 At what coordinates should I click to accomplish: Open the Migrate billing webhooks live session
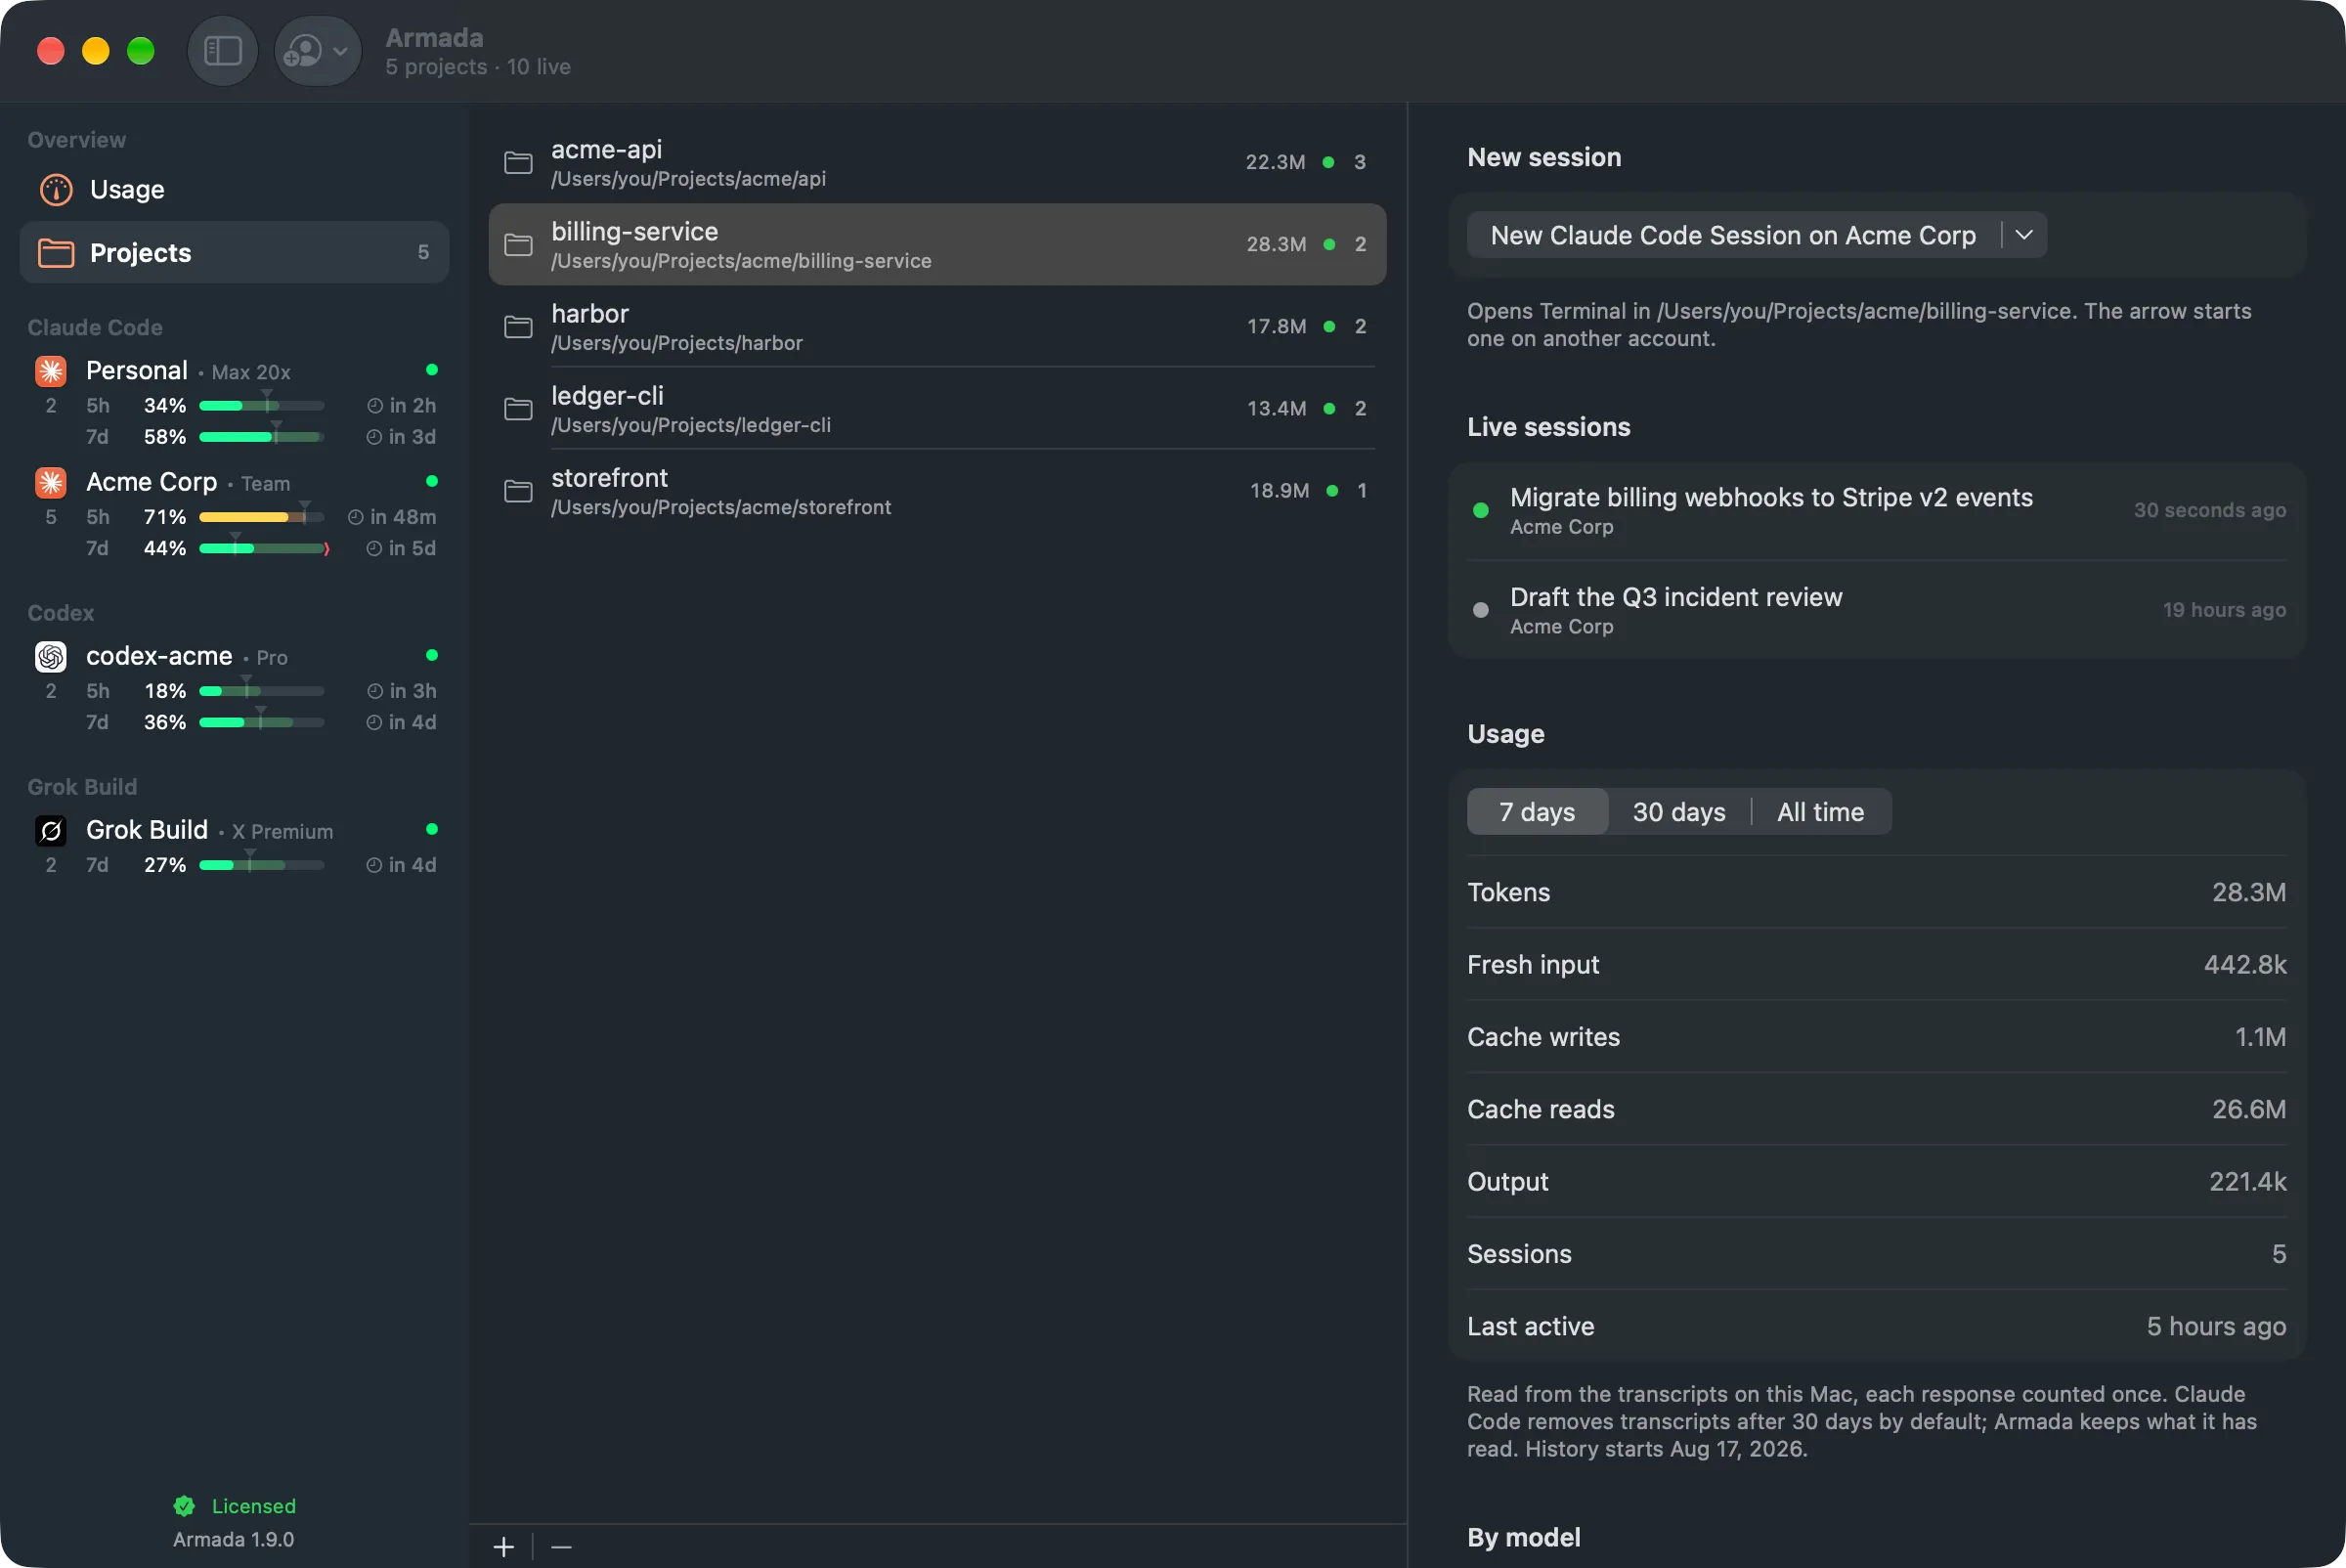[1877, 510]
